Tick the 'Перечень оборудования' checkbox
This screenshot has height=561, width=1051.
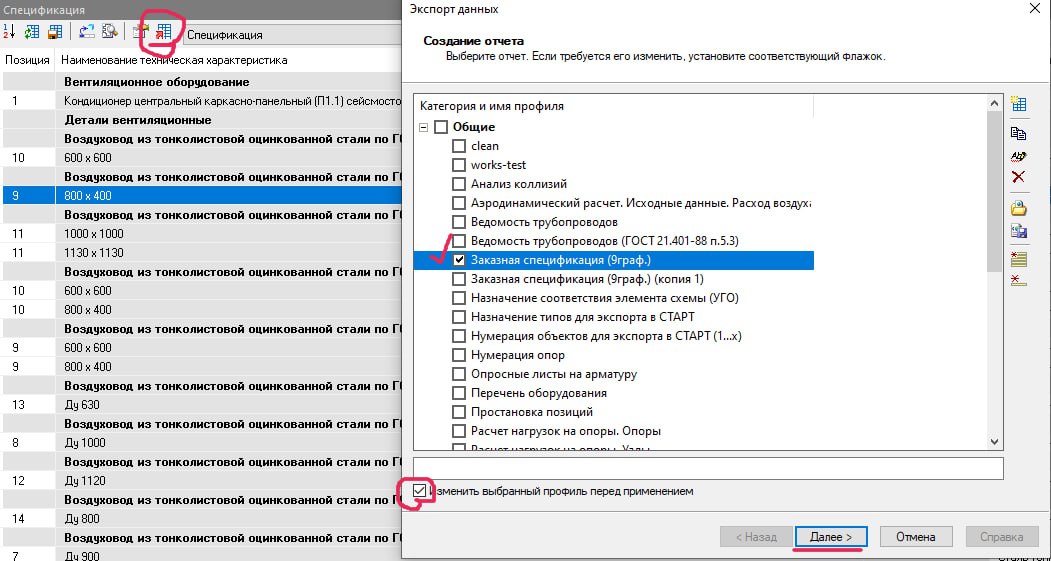(459, 393)
